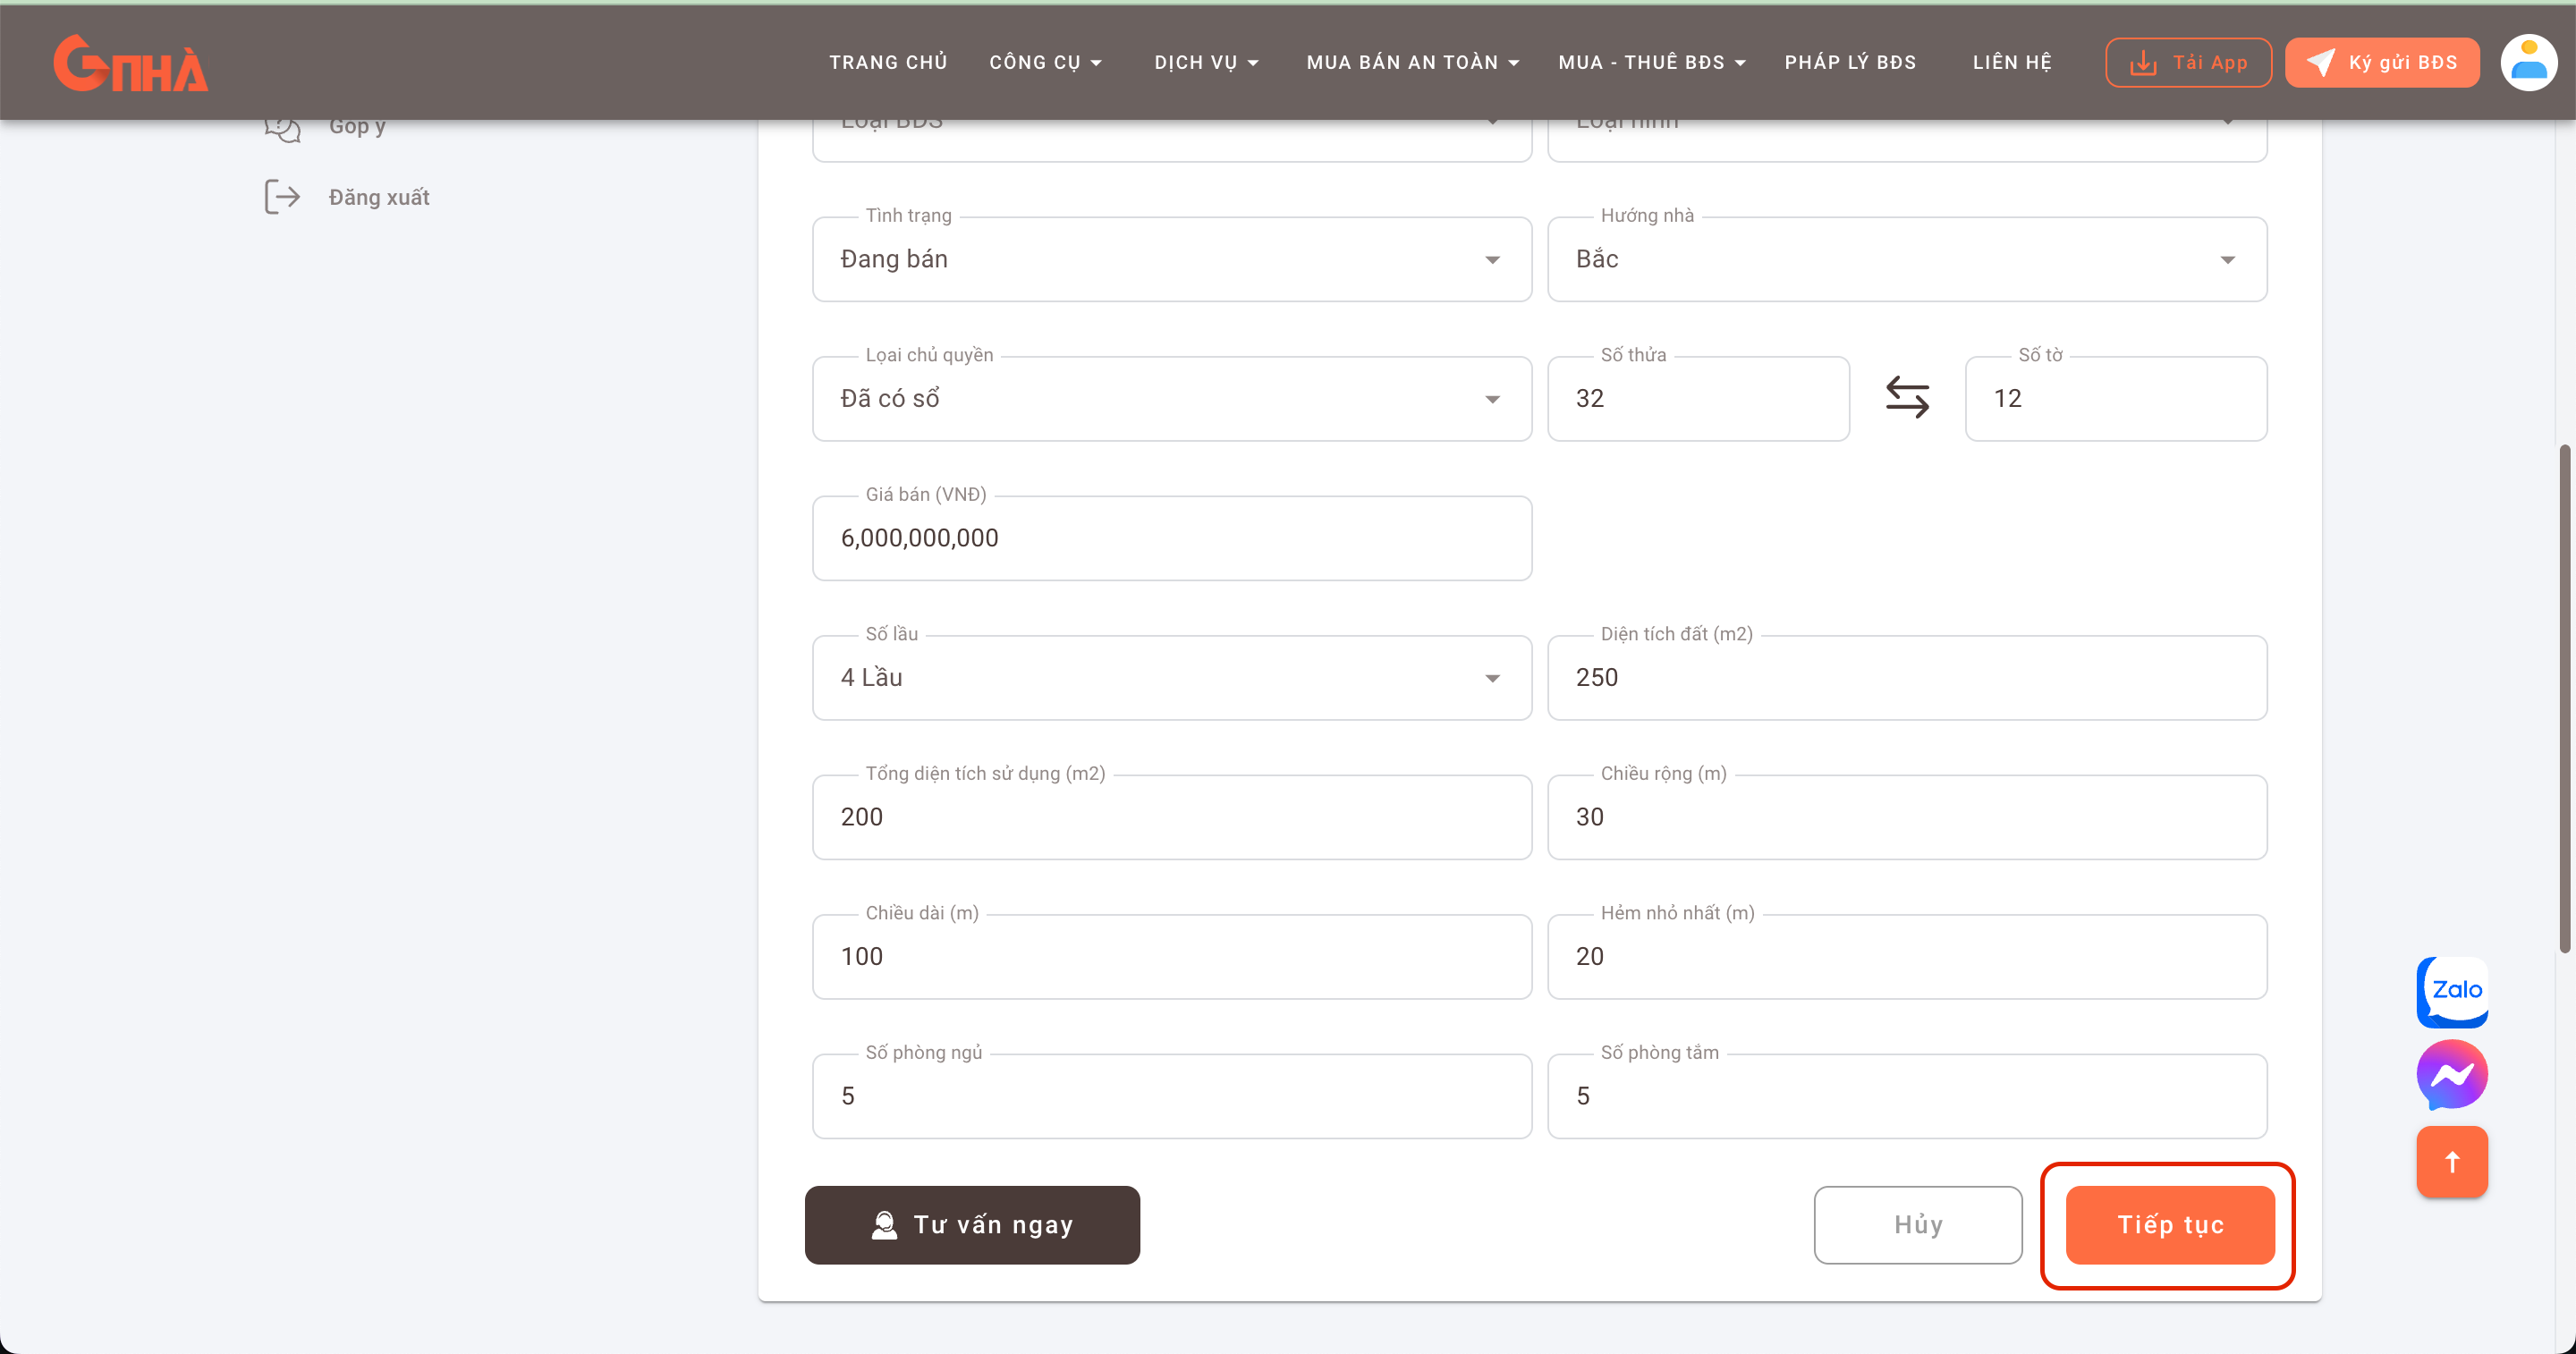2576x1354 pixels.
Task: Click the Số phòng tắm field
Action: tap(1907, 1096)
